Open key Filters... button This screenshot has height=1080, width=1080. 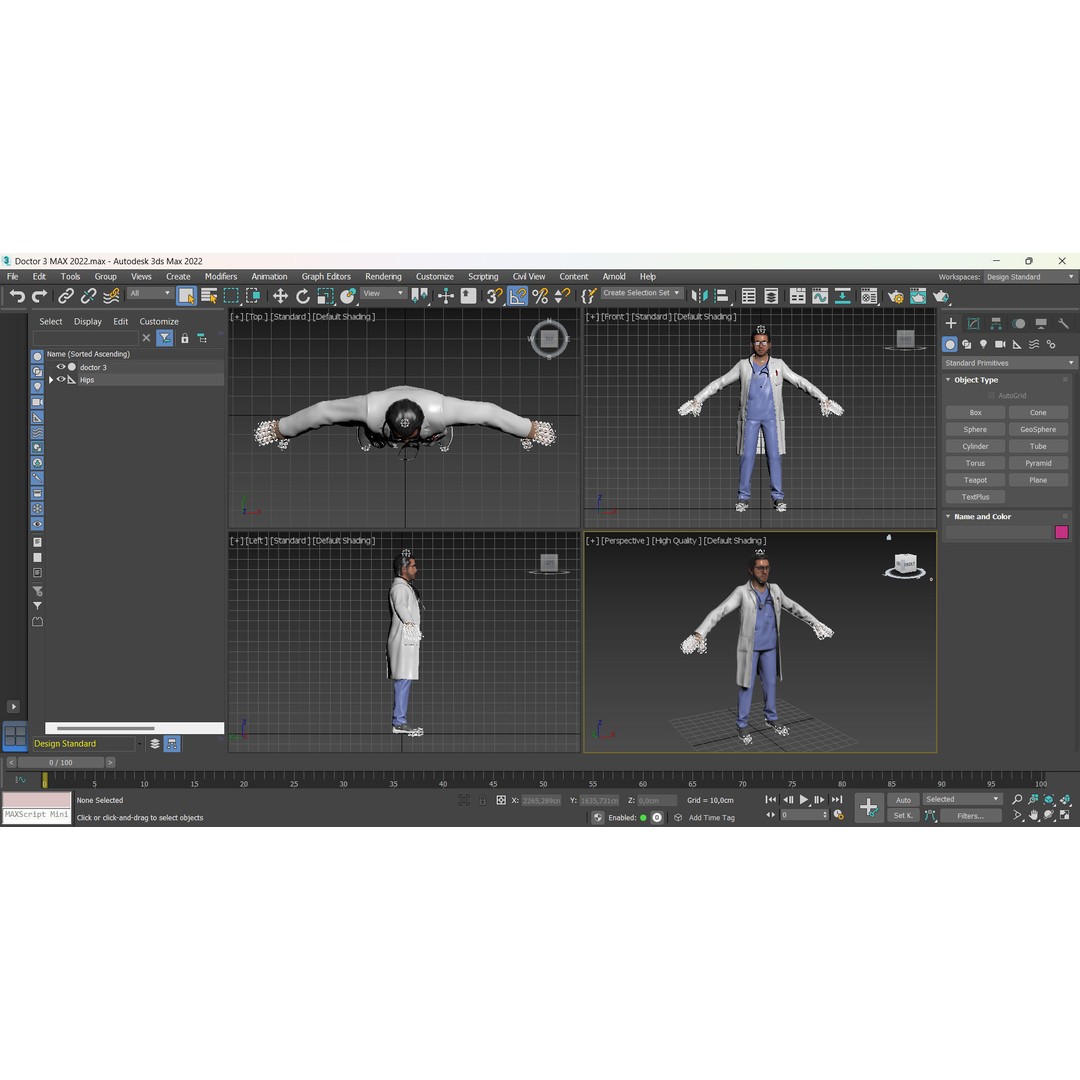tap(970, 816)
